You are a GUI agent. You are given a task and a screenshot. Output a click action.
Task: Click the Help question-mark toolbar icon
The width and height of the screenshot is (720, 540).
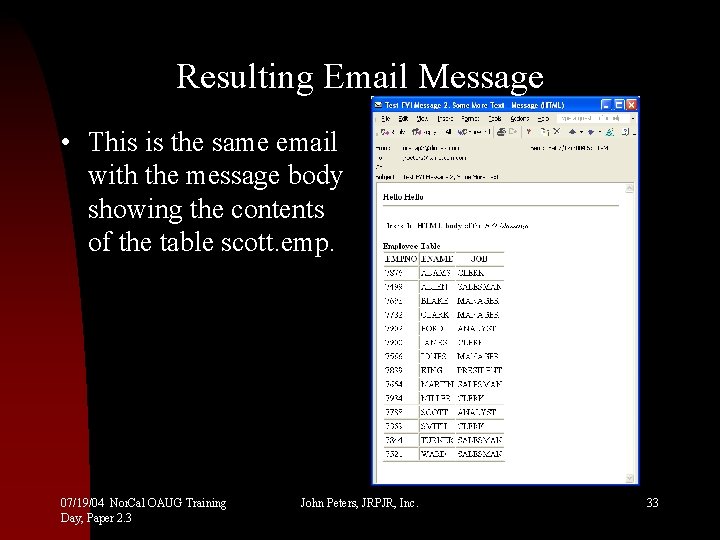coord(625,132)
